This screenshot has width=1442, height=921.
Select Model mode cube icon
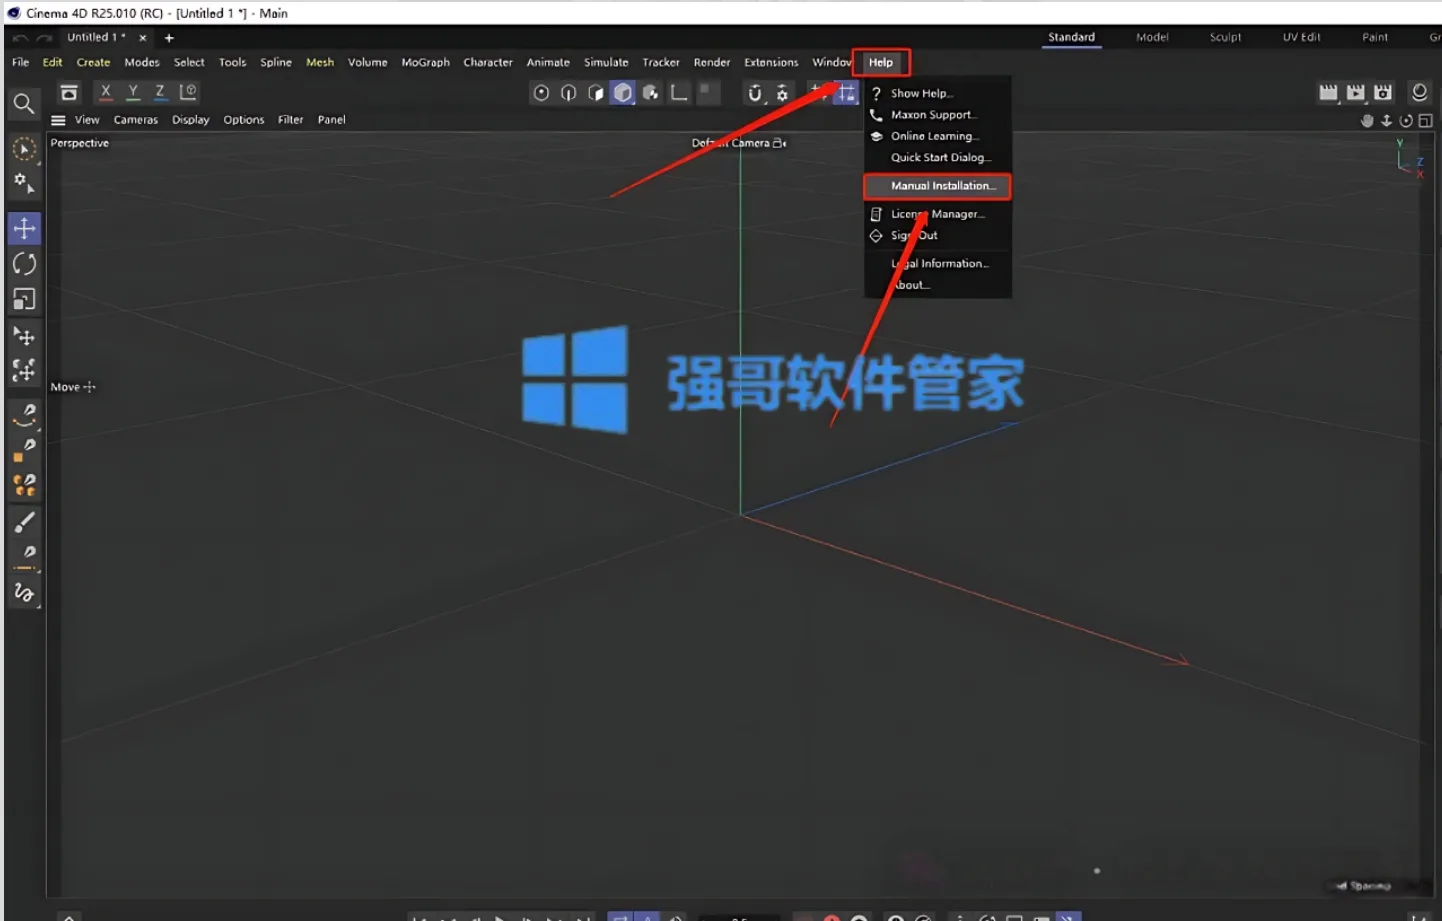[x=623, y=93]
